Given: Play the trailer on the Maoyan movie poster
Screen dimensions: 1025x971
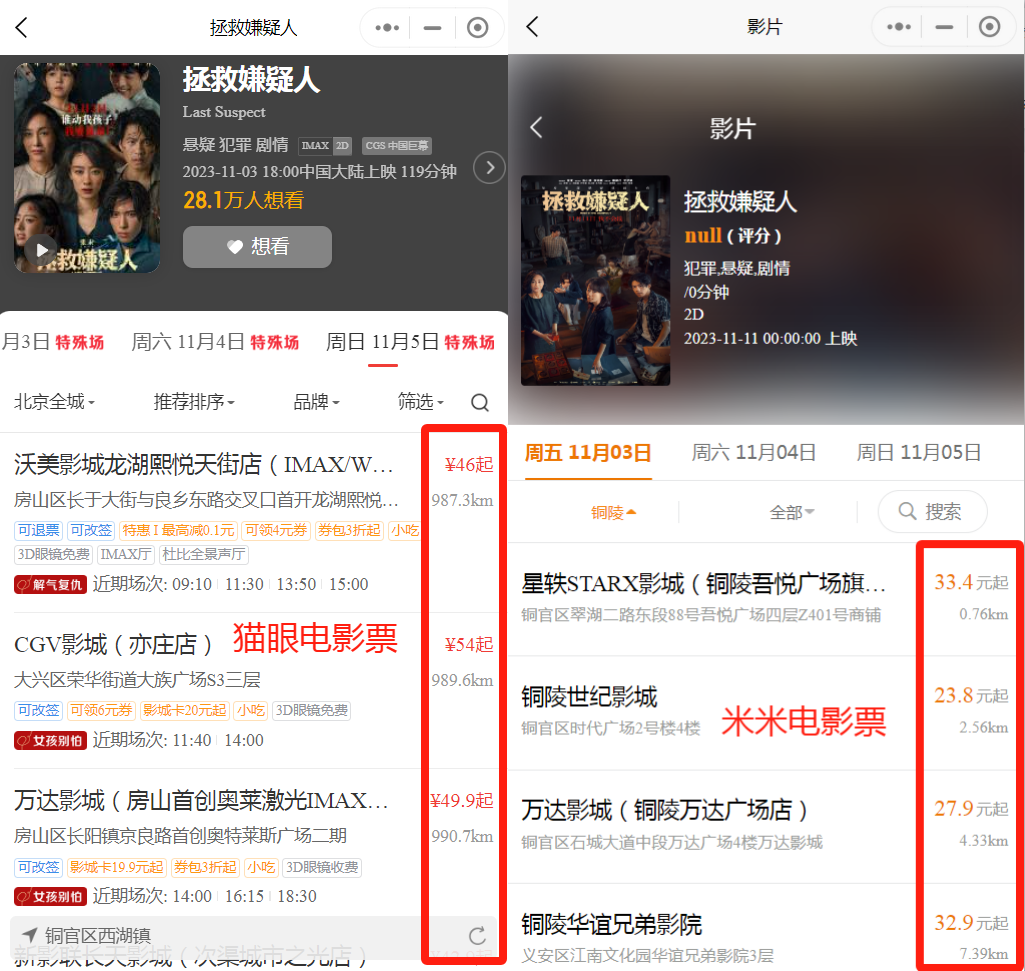Looking at the screenshot, I should pos(42,250).
